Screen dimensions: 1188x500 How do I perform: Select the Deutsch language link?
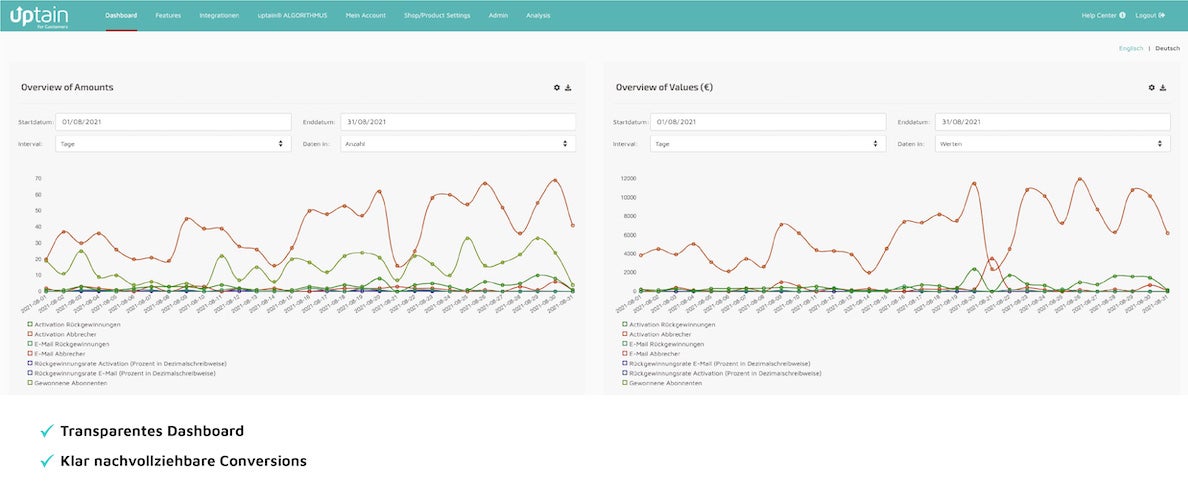pyautogui.click(x=1167, y=48)
